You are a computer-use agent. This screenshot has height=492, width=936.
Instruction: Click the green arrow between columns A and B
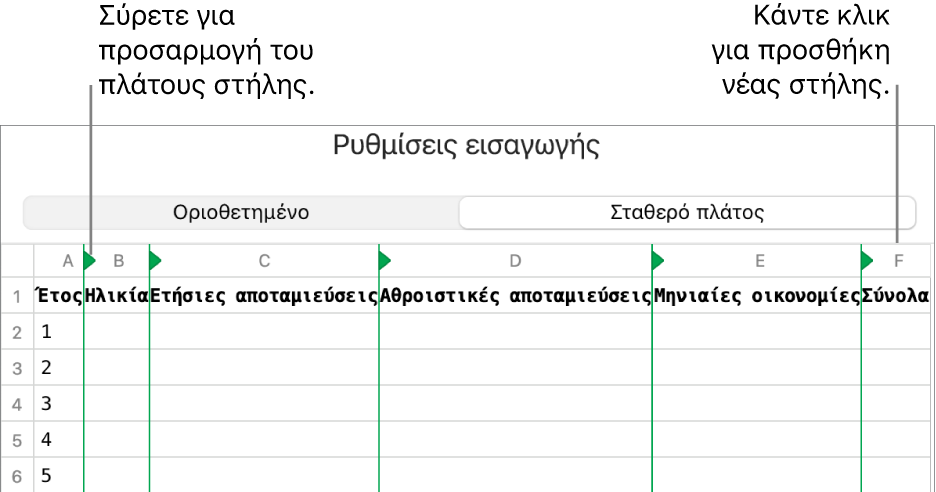click(x=89, y=261)
